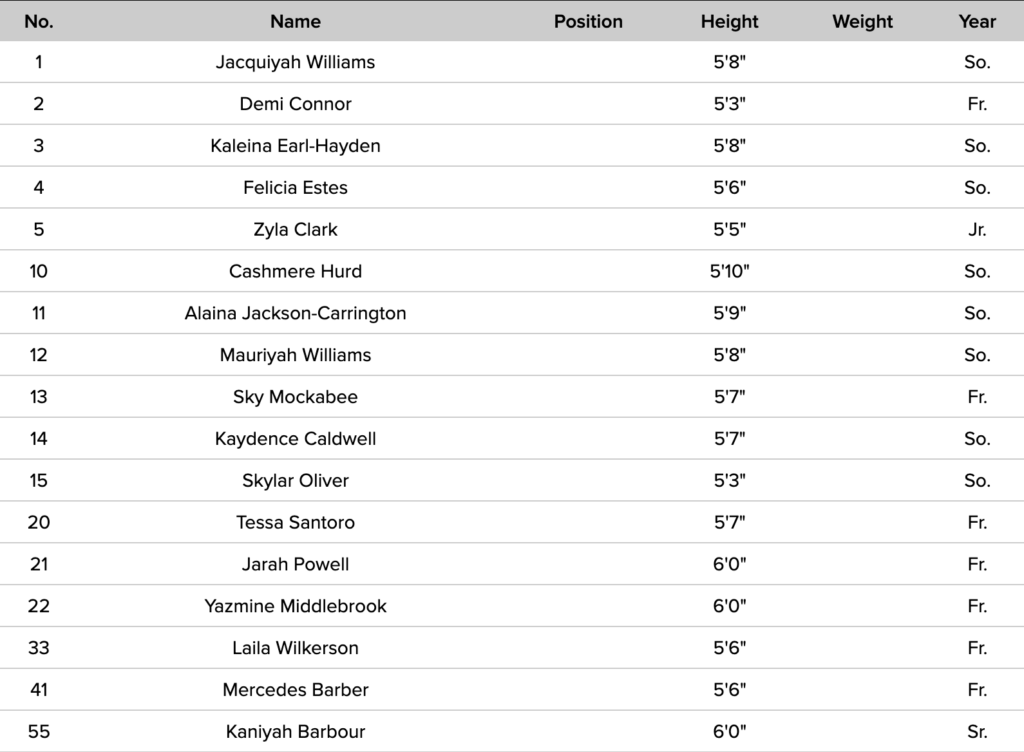Click on Kaleina Earl-Hayden
The height and width of the screenshot is (752, 1024).
(295, 146)
